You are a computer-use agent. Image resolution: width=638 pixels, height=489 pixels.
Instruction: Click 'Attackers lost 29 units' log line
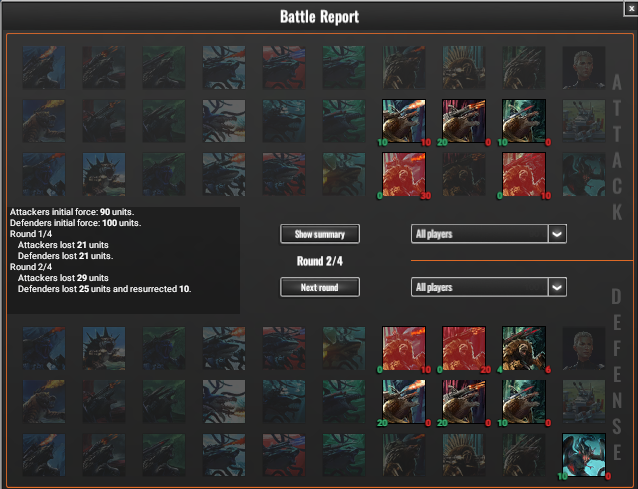pos(63,278)
